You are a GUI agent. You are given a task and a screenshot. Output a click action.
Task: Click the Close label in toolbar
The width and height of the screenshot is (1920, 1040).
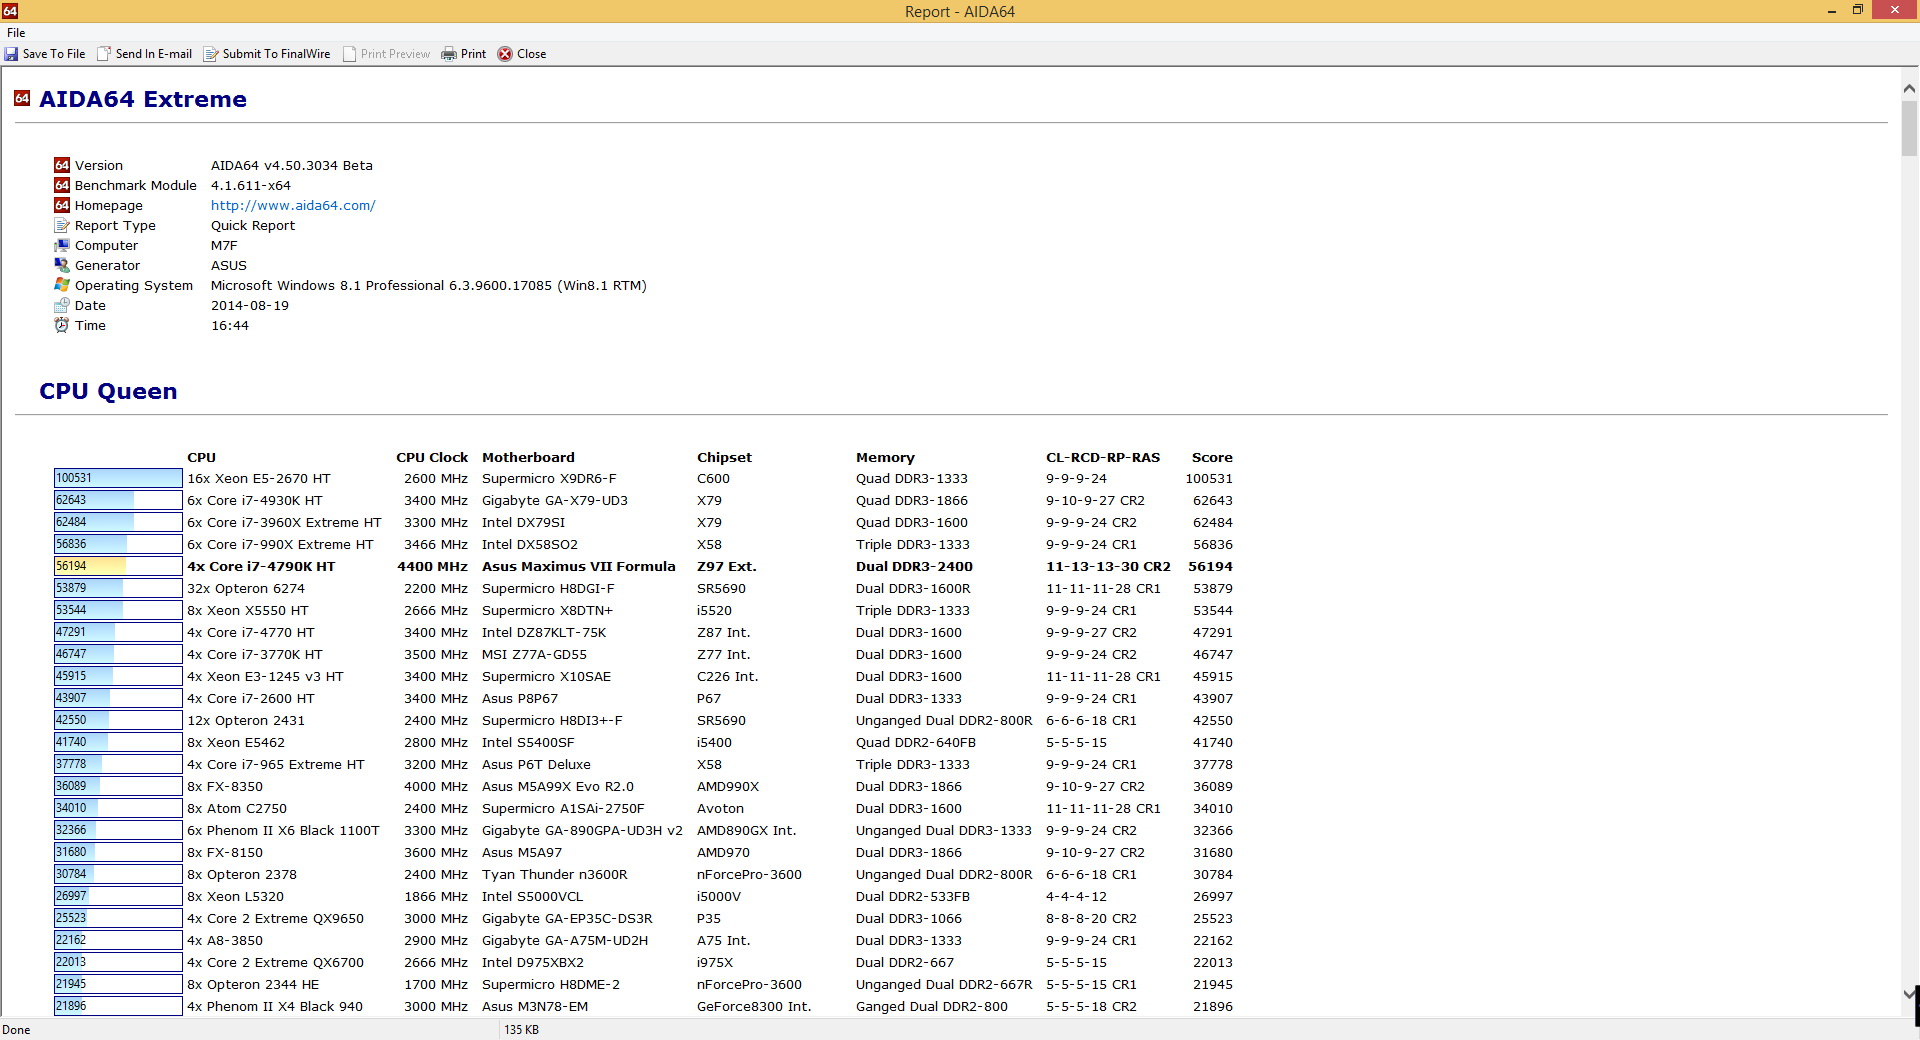pos(531,54)
